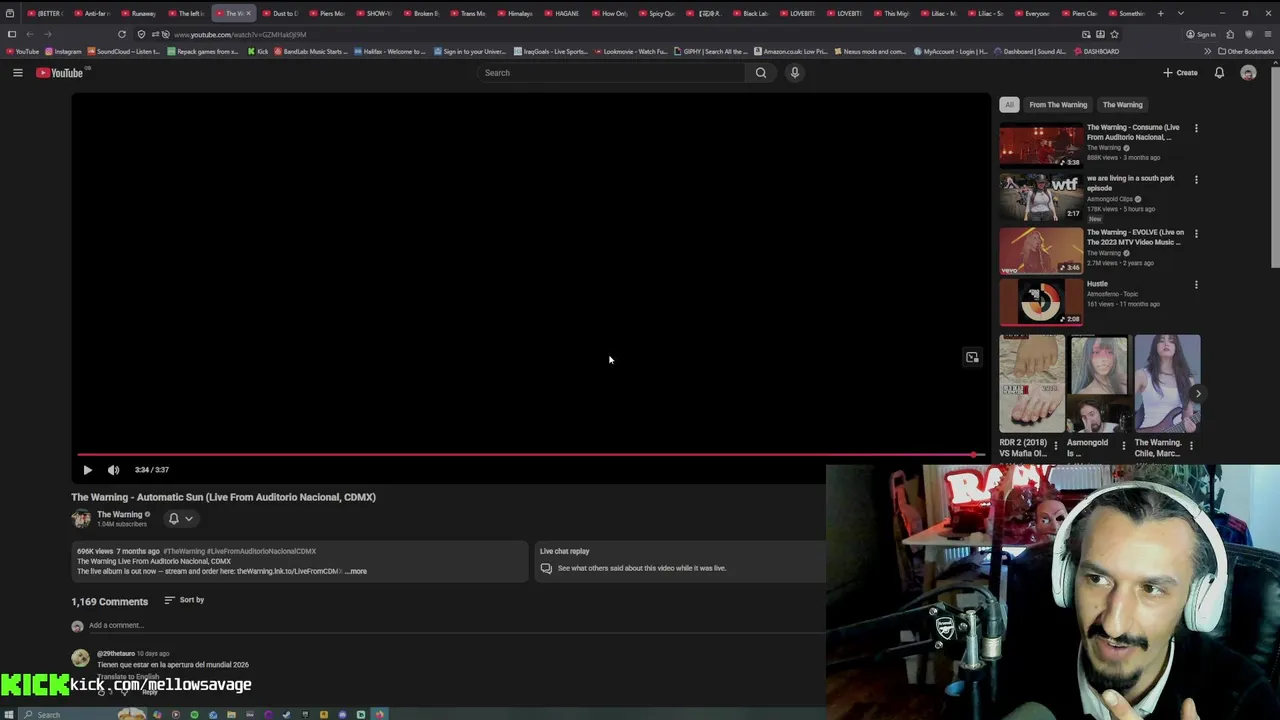Open the Hustle video thumbnail
This screenshot has height=720, width=1280.
pyautogui.click(x=1041, y=301)
